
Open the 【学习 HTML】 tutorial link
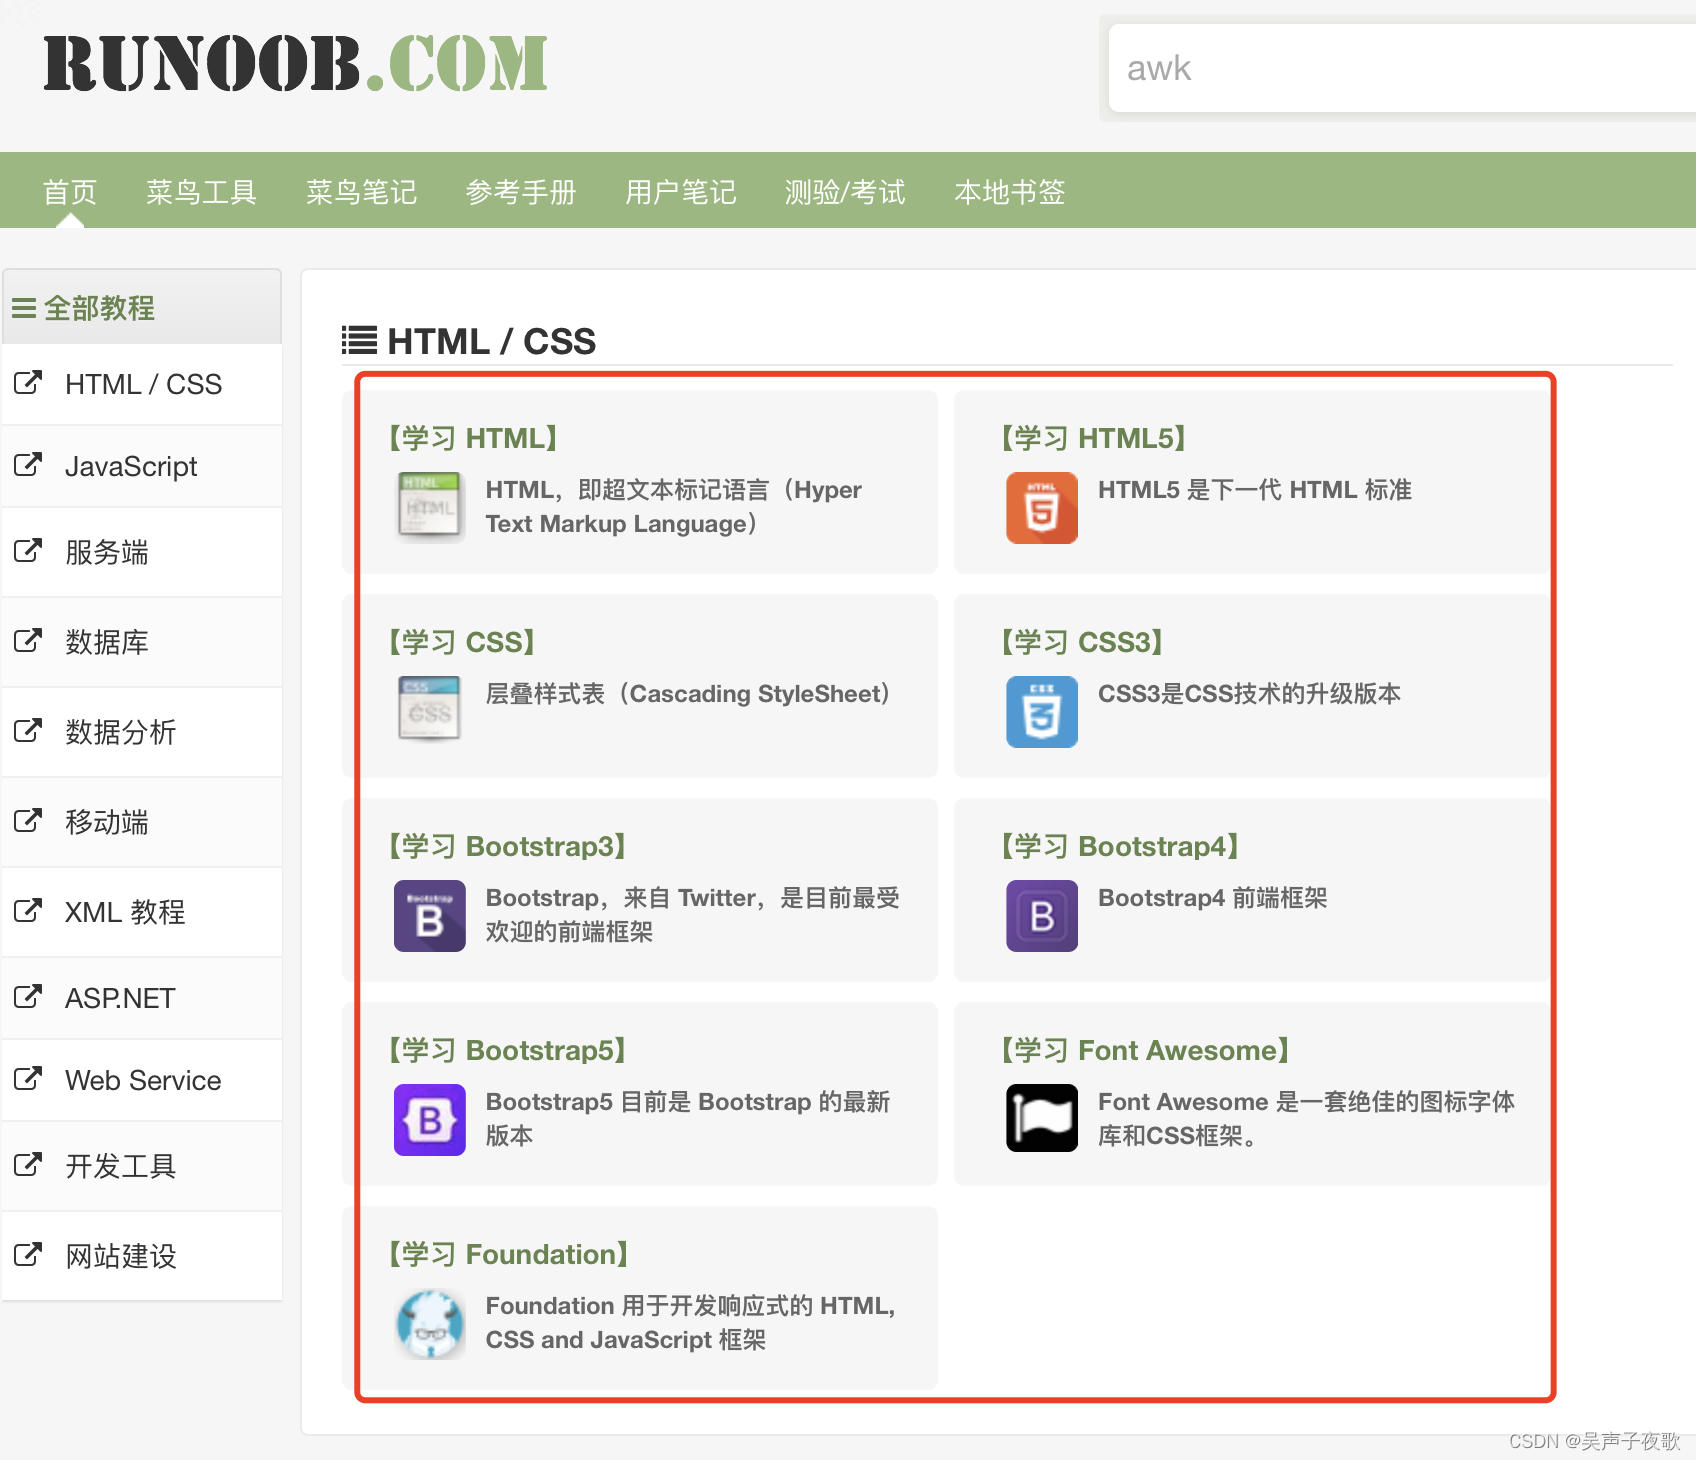[473, 438]
